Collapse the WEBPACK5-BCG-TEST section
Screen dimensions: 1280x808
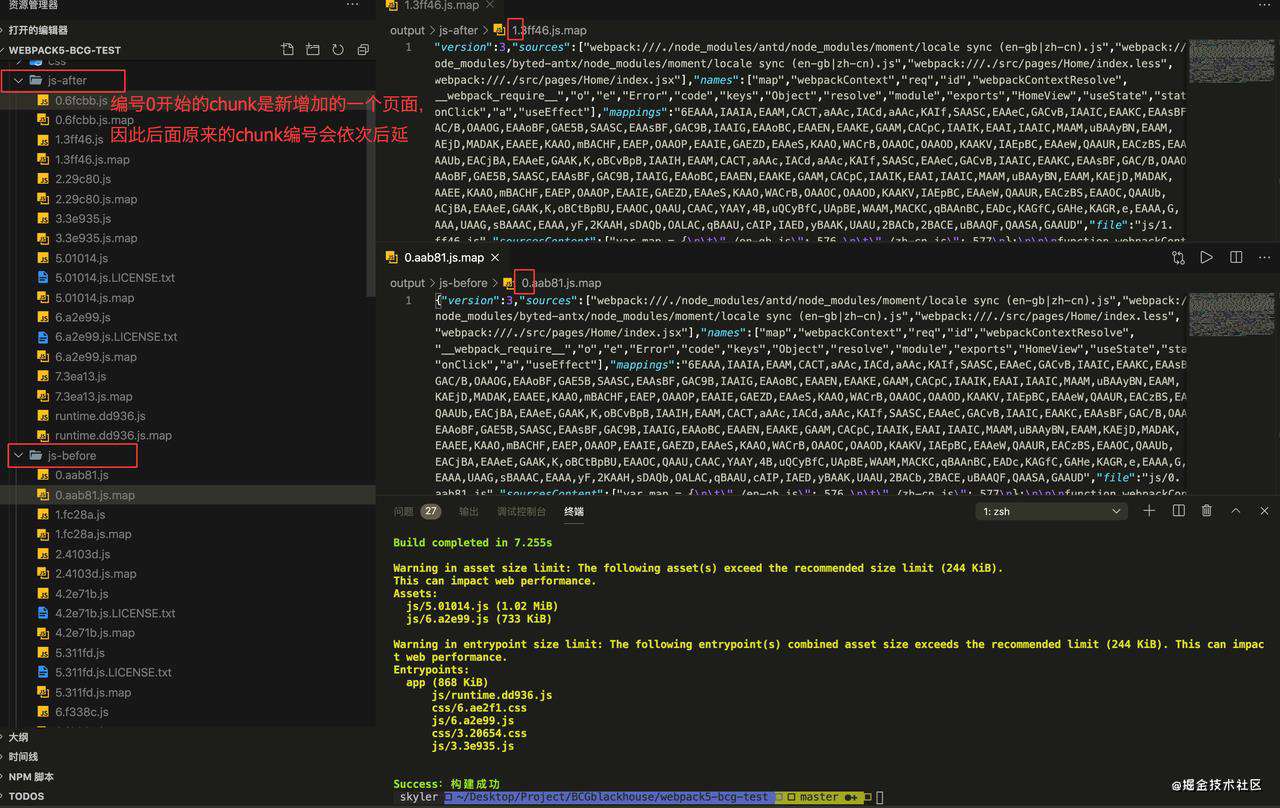point(65,50)
